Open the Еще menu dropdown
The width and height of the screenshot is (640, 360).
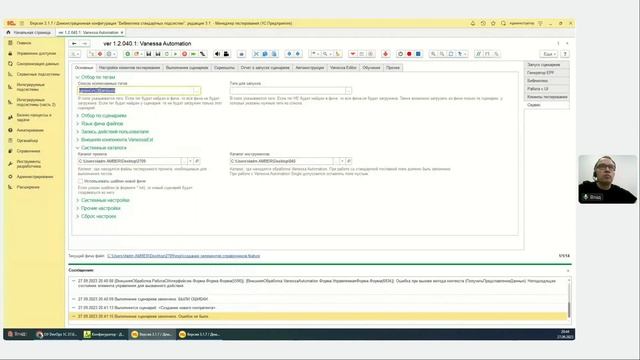coord(549,54)
